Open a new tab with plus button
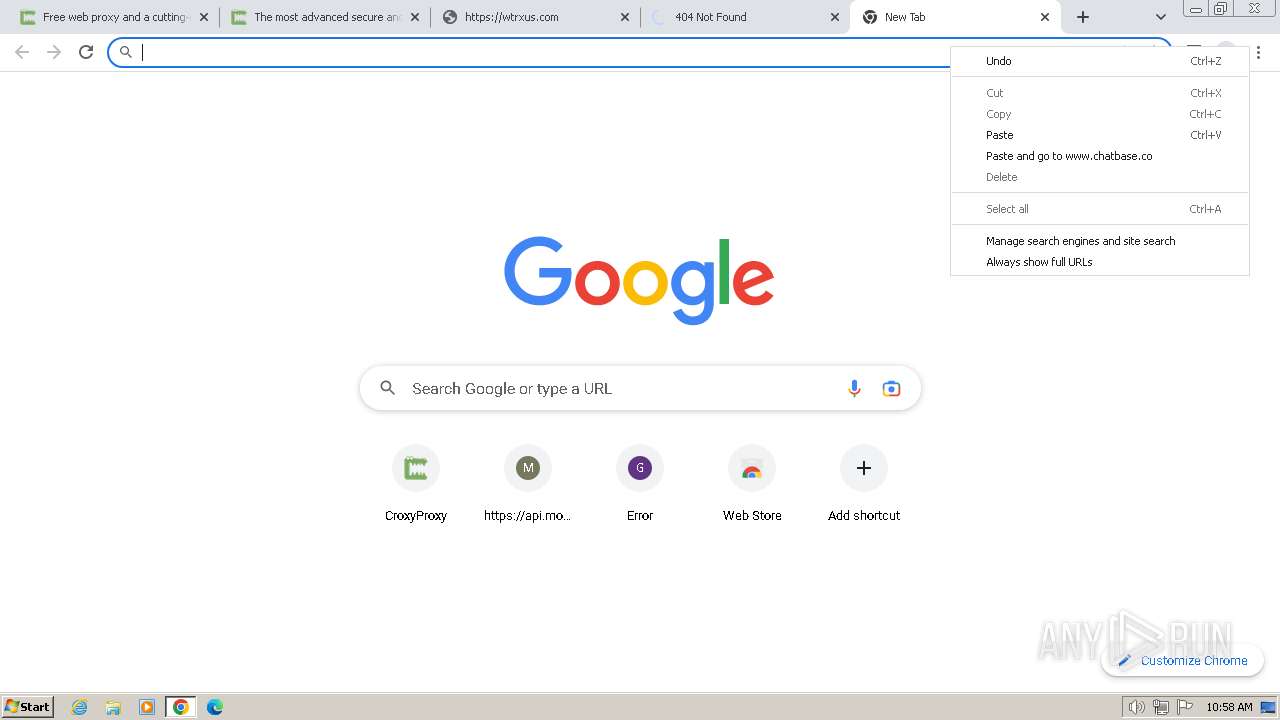The width and height of the screenshot is (1280, 720). (x=1083, y=17)
